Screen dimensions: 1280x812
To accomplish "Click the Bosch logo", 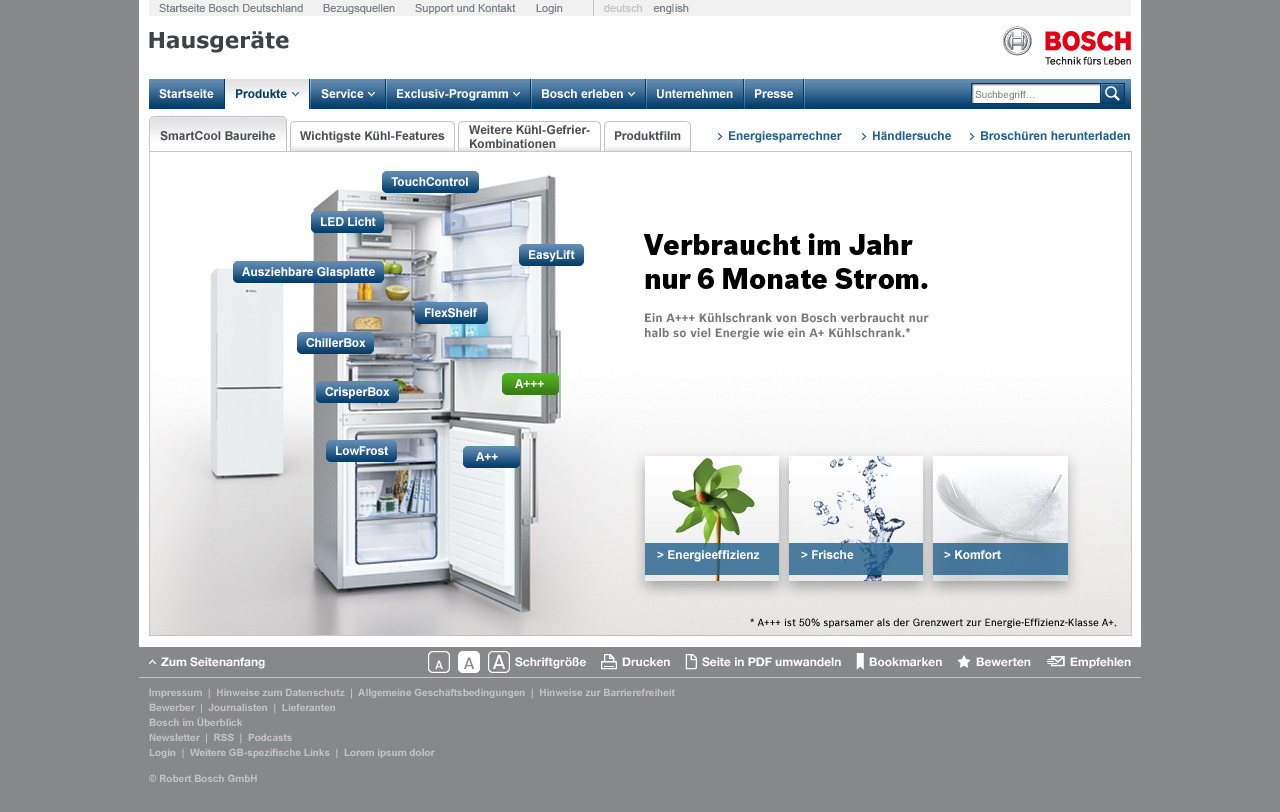I will pos(1065,44).
